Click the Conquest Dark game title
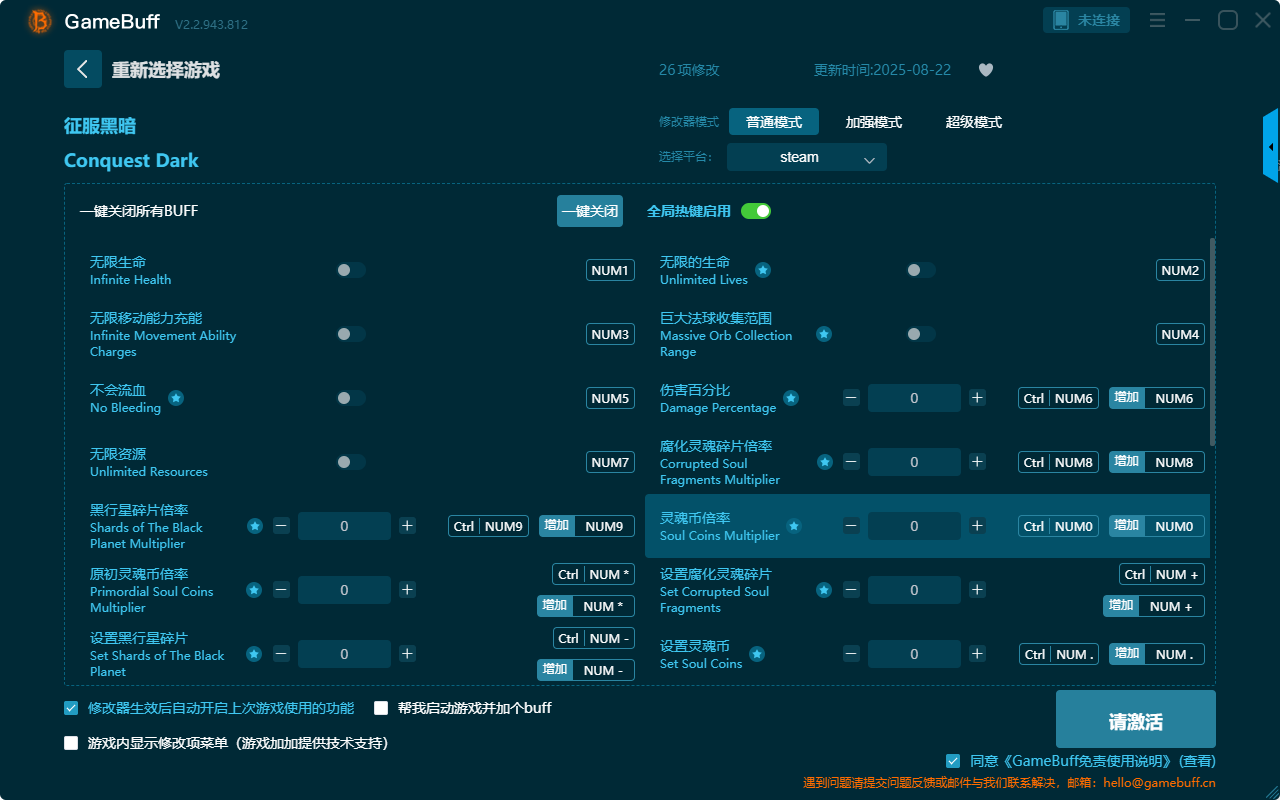 [131, 161]
